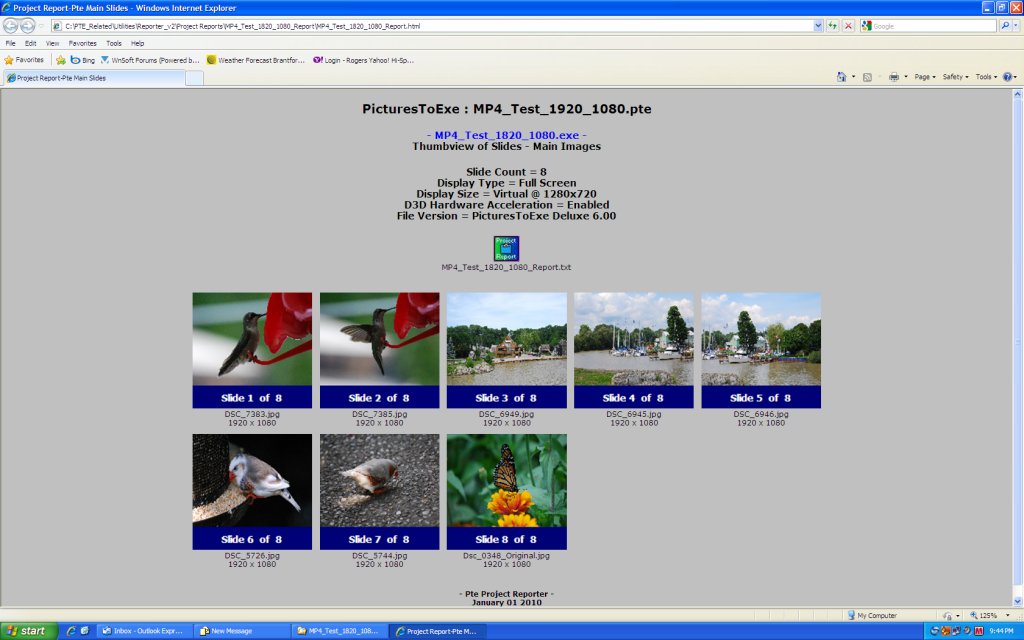Screen dimensions: 1024x640
Task: Open the command bar Tools dropdown
Action: 986,77
